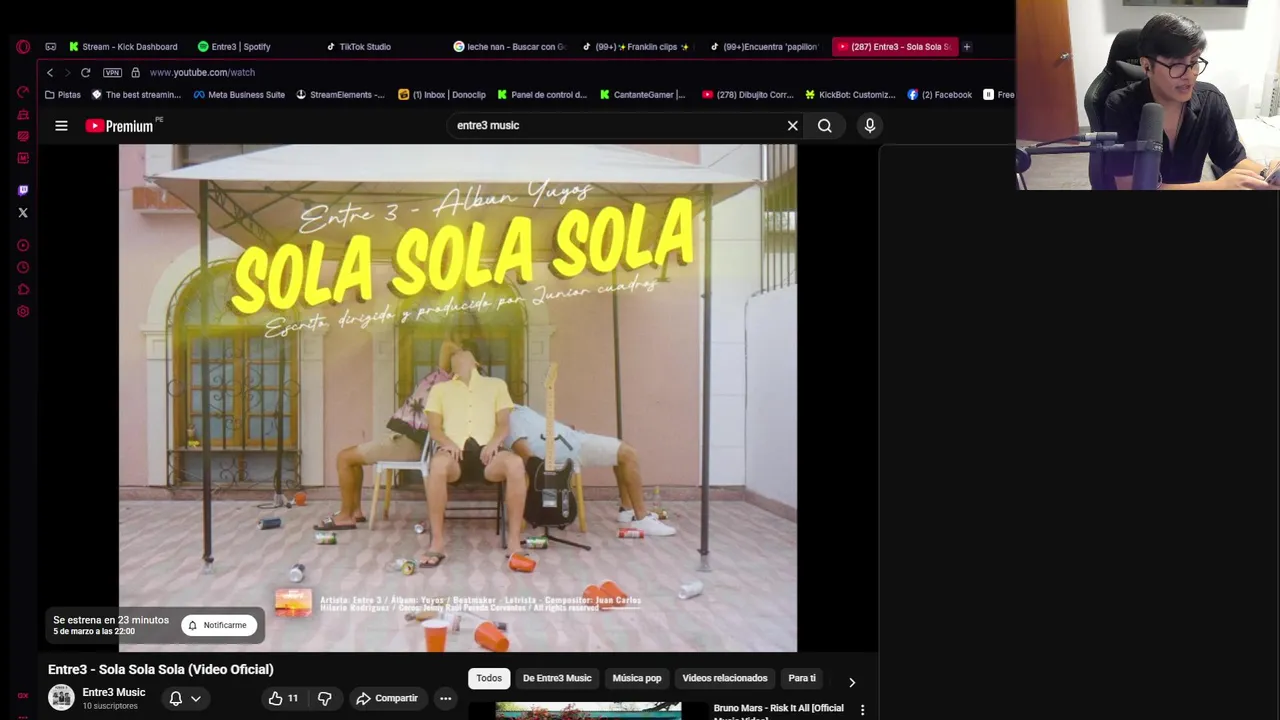
Task: Run search with magnifier button
Action: 824,126
